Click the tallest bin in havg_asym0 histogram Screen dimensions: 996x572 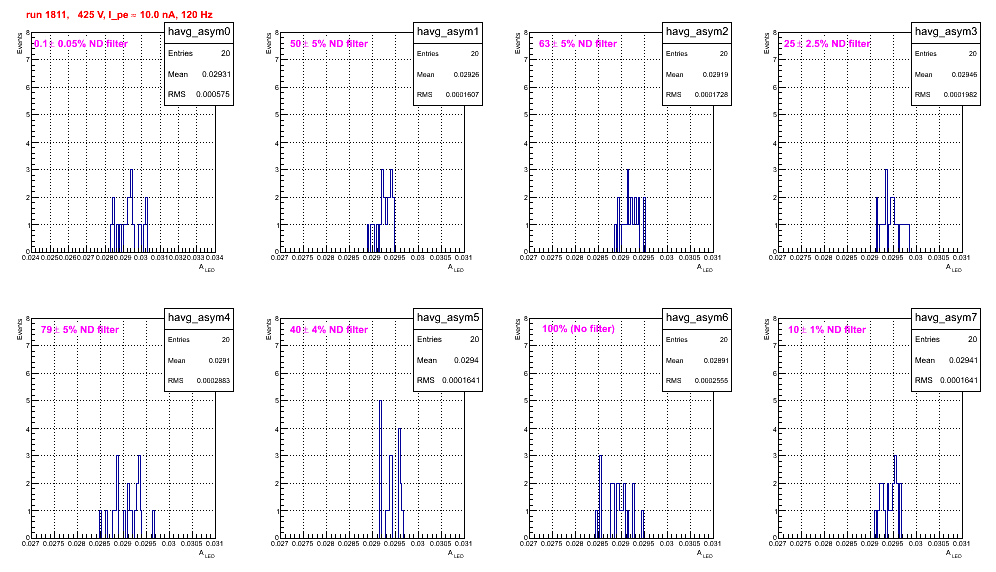(x=131, y=210)
